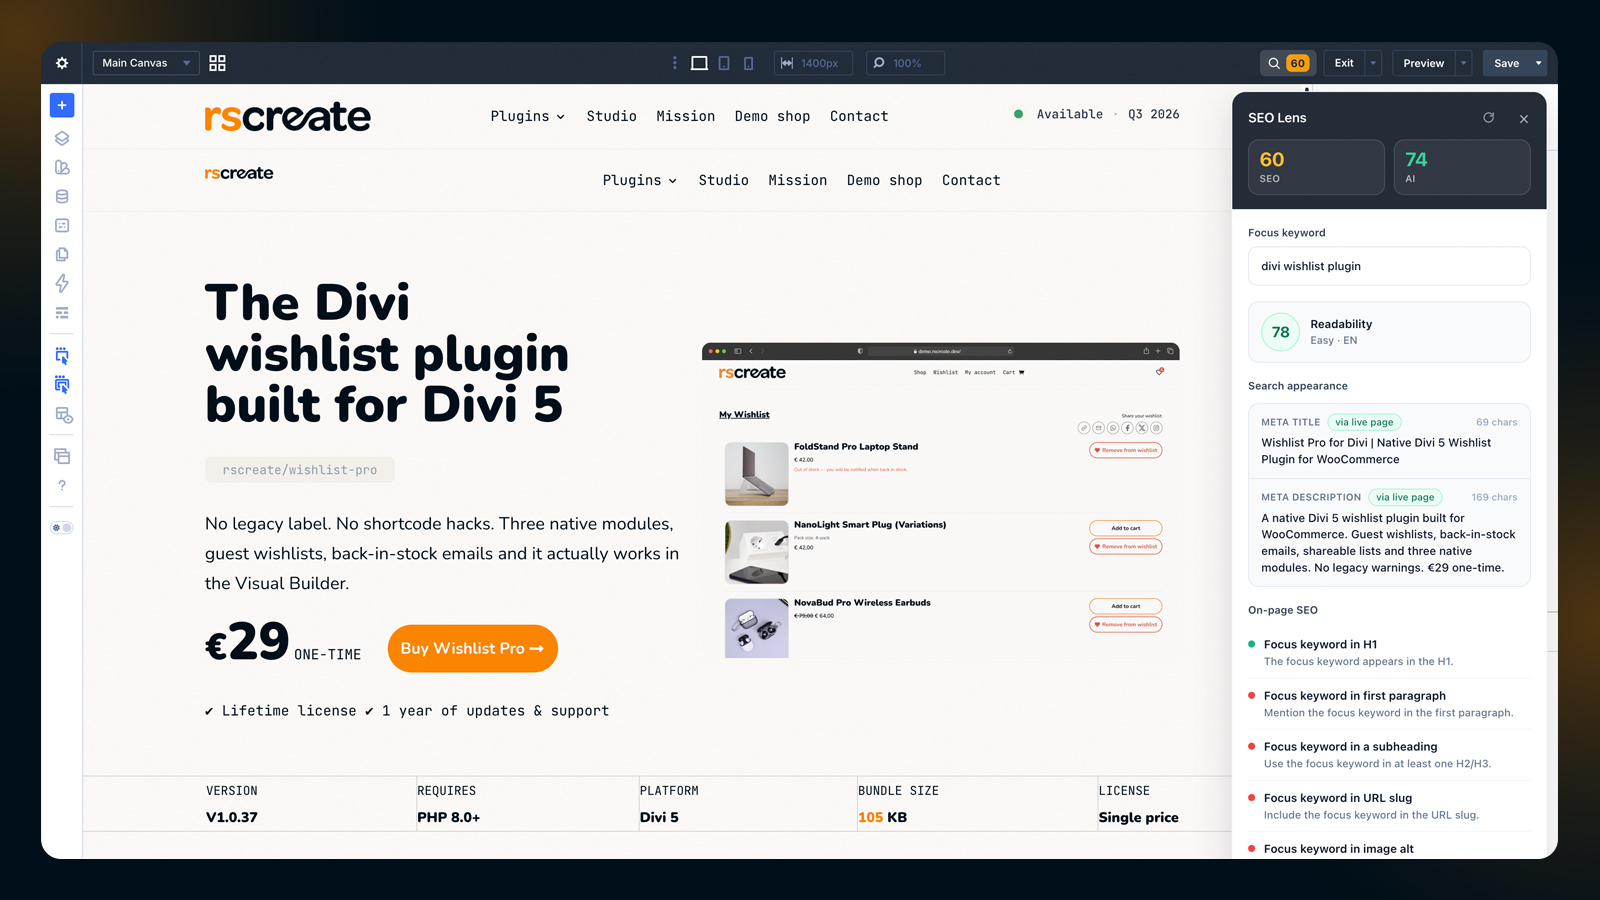Image resolution: width=1600 pixels, height=900 pixels.
Task: Toggle the SEO Lens button showing 60
Action: (1288, 63)
